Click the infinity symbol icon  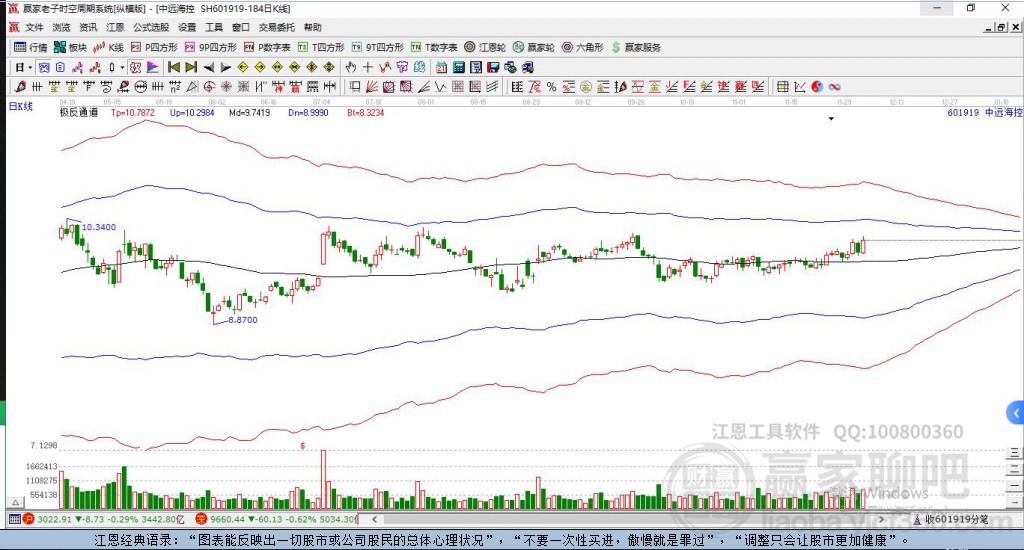[x=834, y=87]
